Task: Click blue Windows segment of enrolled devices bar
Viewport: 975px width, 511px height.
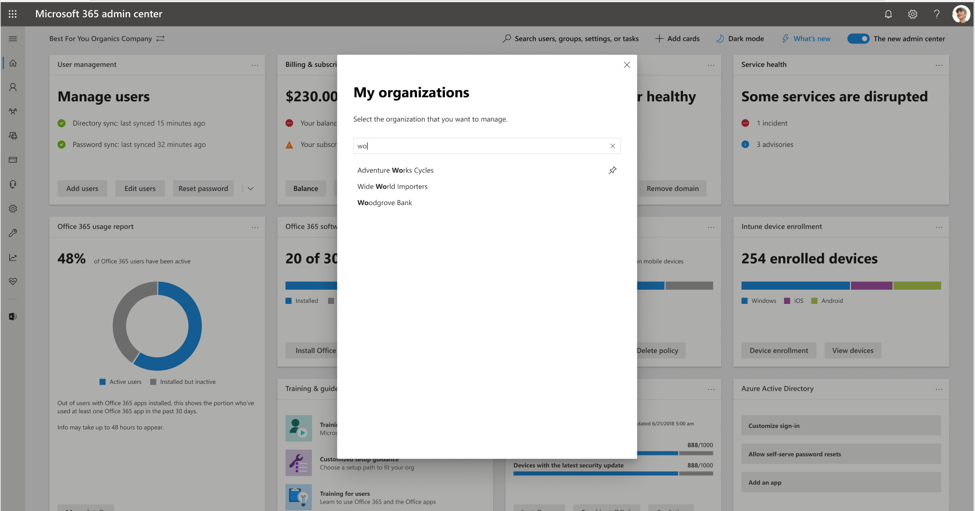Action: coord(795,286)
